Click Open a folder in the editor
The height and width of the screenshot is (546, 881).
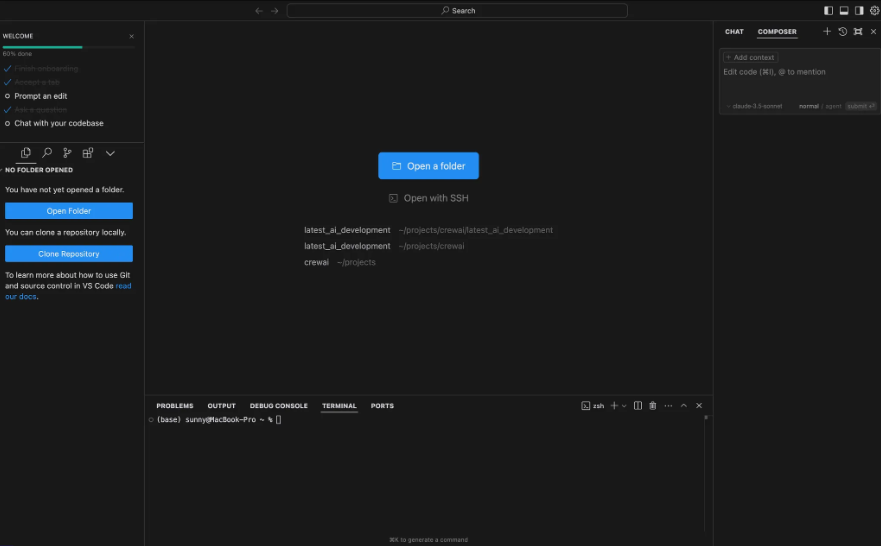pos(428,166)
